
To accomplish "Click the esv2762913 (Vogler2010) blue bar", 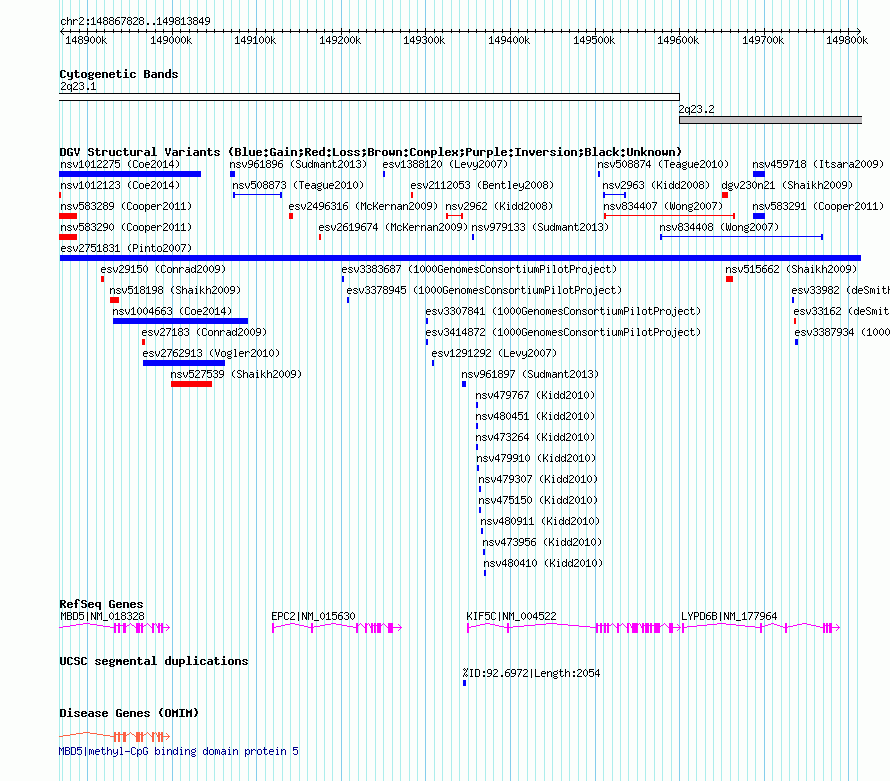I will click(x=184, y=363).
